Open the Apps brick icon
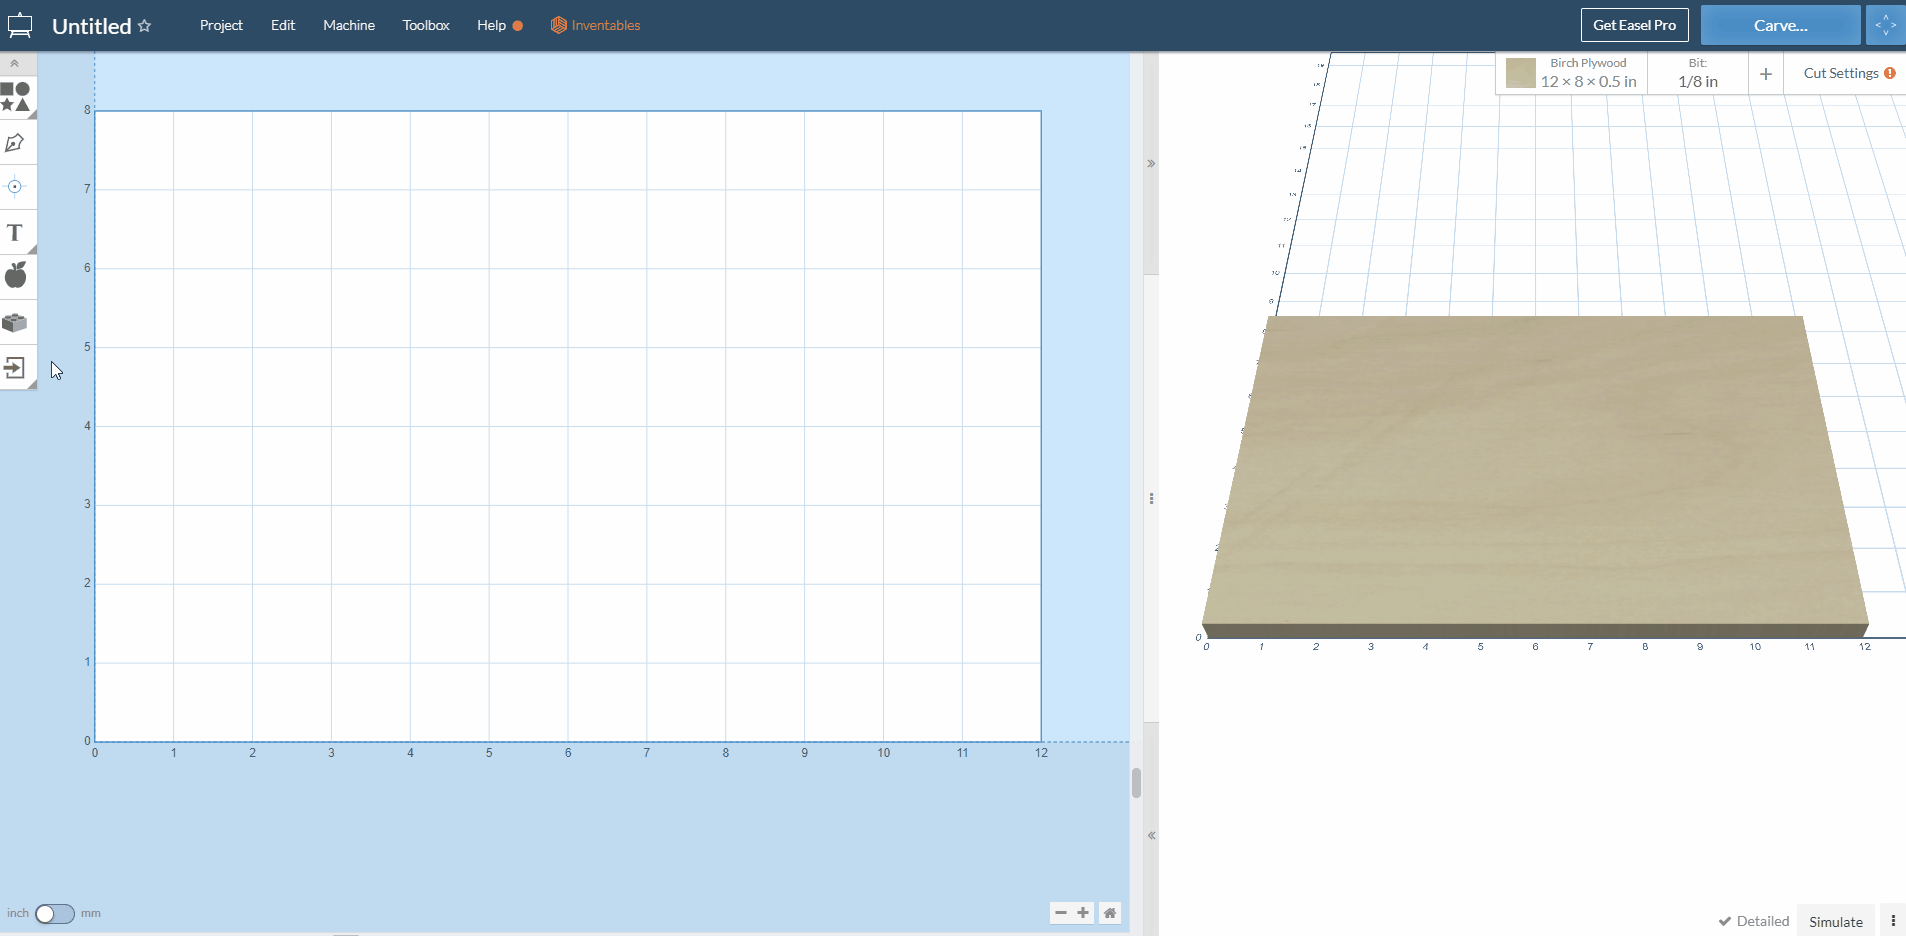The image size is (1906, 936). coord(15,323)
